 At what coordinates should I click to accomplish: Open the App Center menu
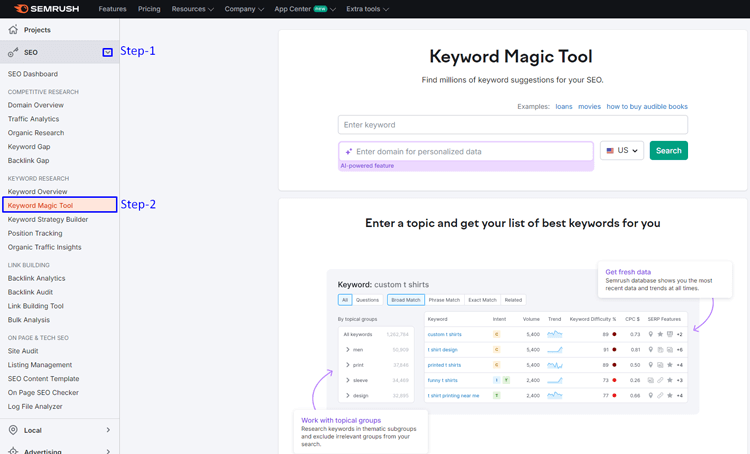point(305,9)
